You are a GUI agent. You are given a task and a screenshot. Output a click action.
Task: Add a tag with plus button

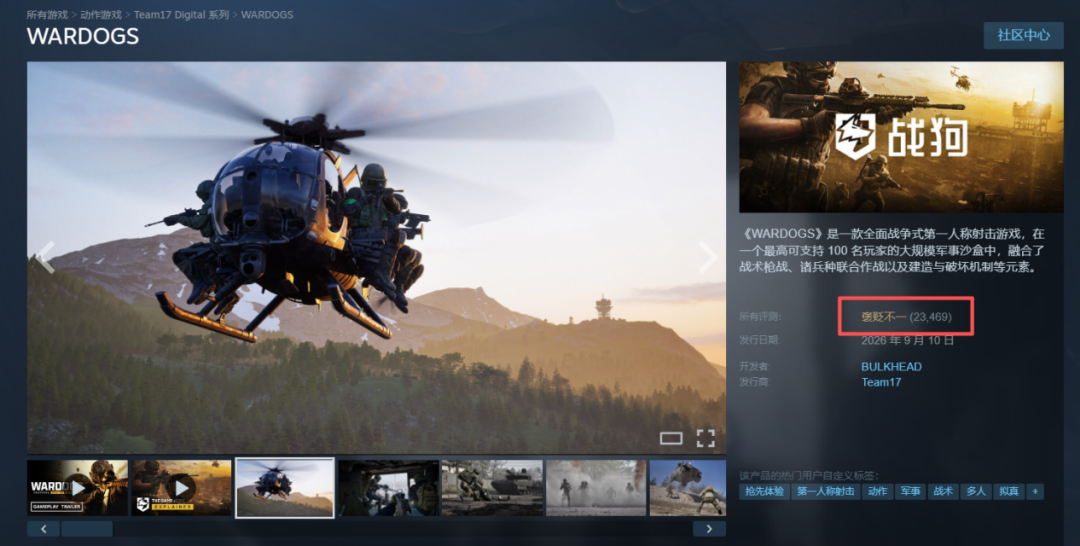click(x=1035, y=492)
